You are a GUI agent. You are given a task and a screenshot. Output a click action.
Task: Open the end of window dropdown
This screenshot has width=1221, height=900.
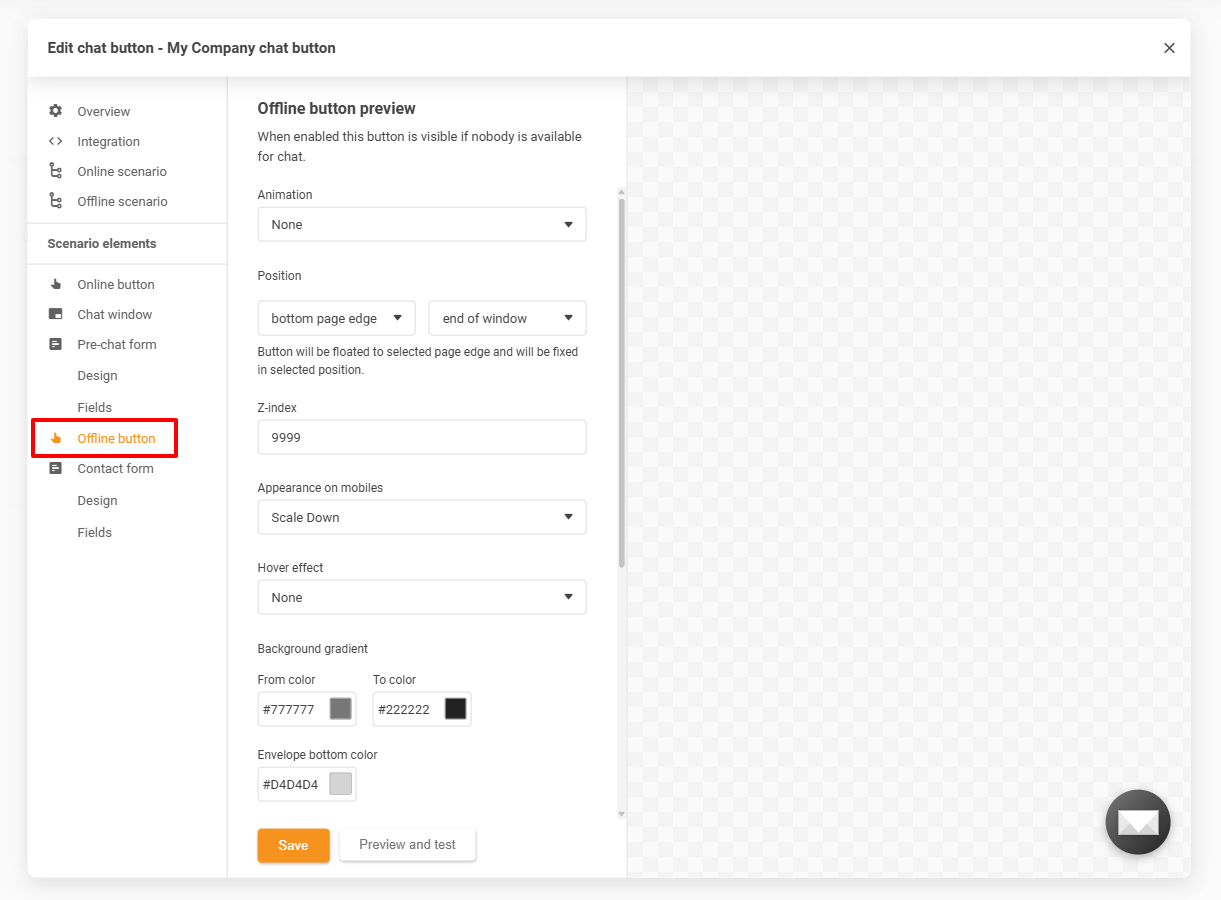click(507, 318)
